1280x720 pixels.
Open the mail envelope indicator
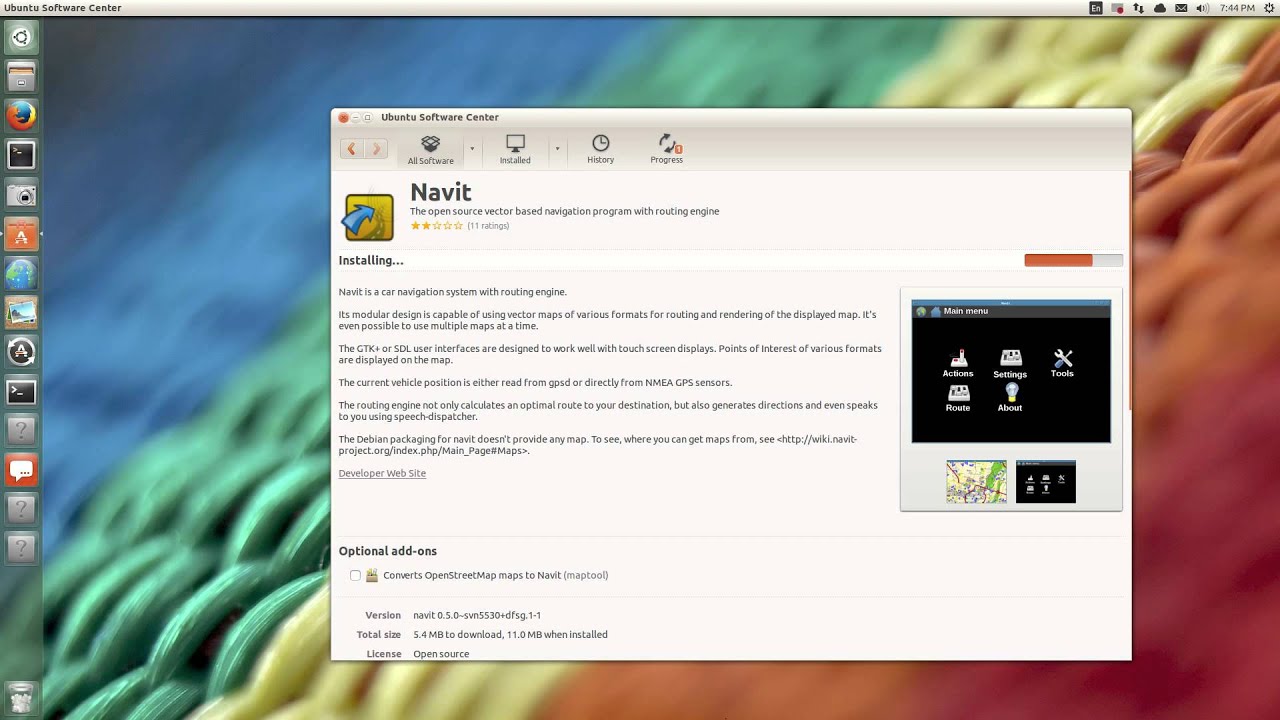(1181, 8)
